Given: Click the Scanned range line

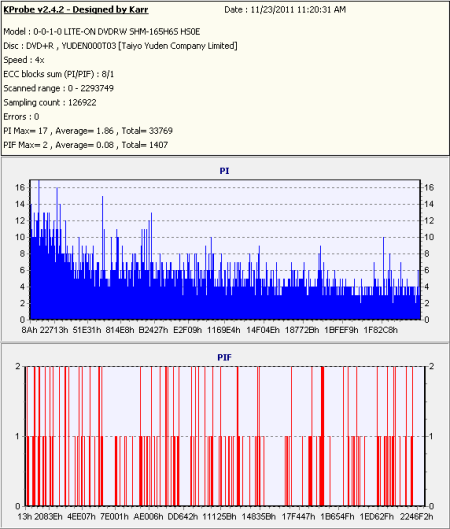Looking at the screenshot, I should (x=58, y=88).
